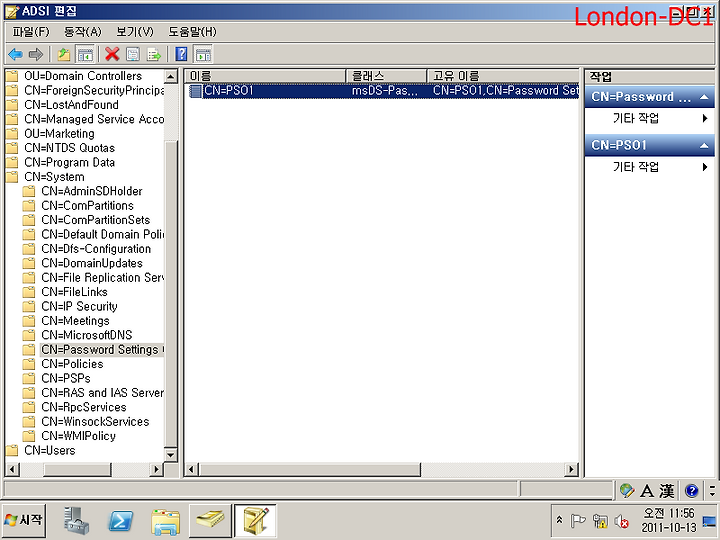Screen dimensions: 720x540
Task: Collapse CN=PSO1 actions section
Action: pos(704,146)
